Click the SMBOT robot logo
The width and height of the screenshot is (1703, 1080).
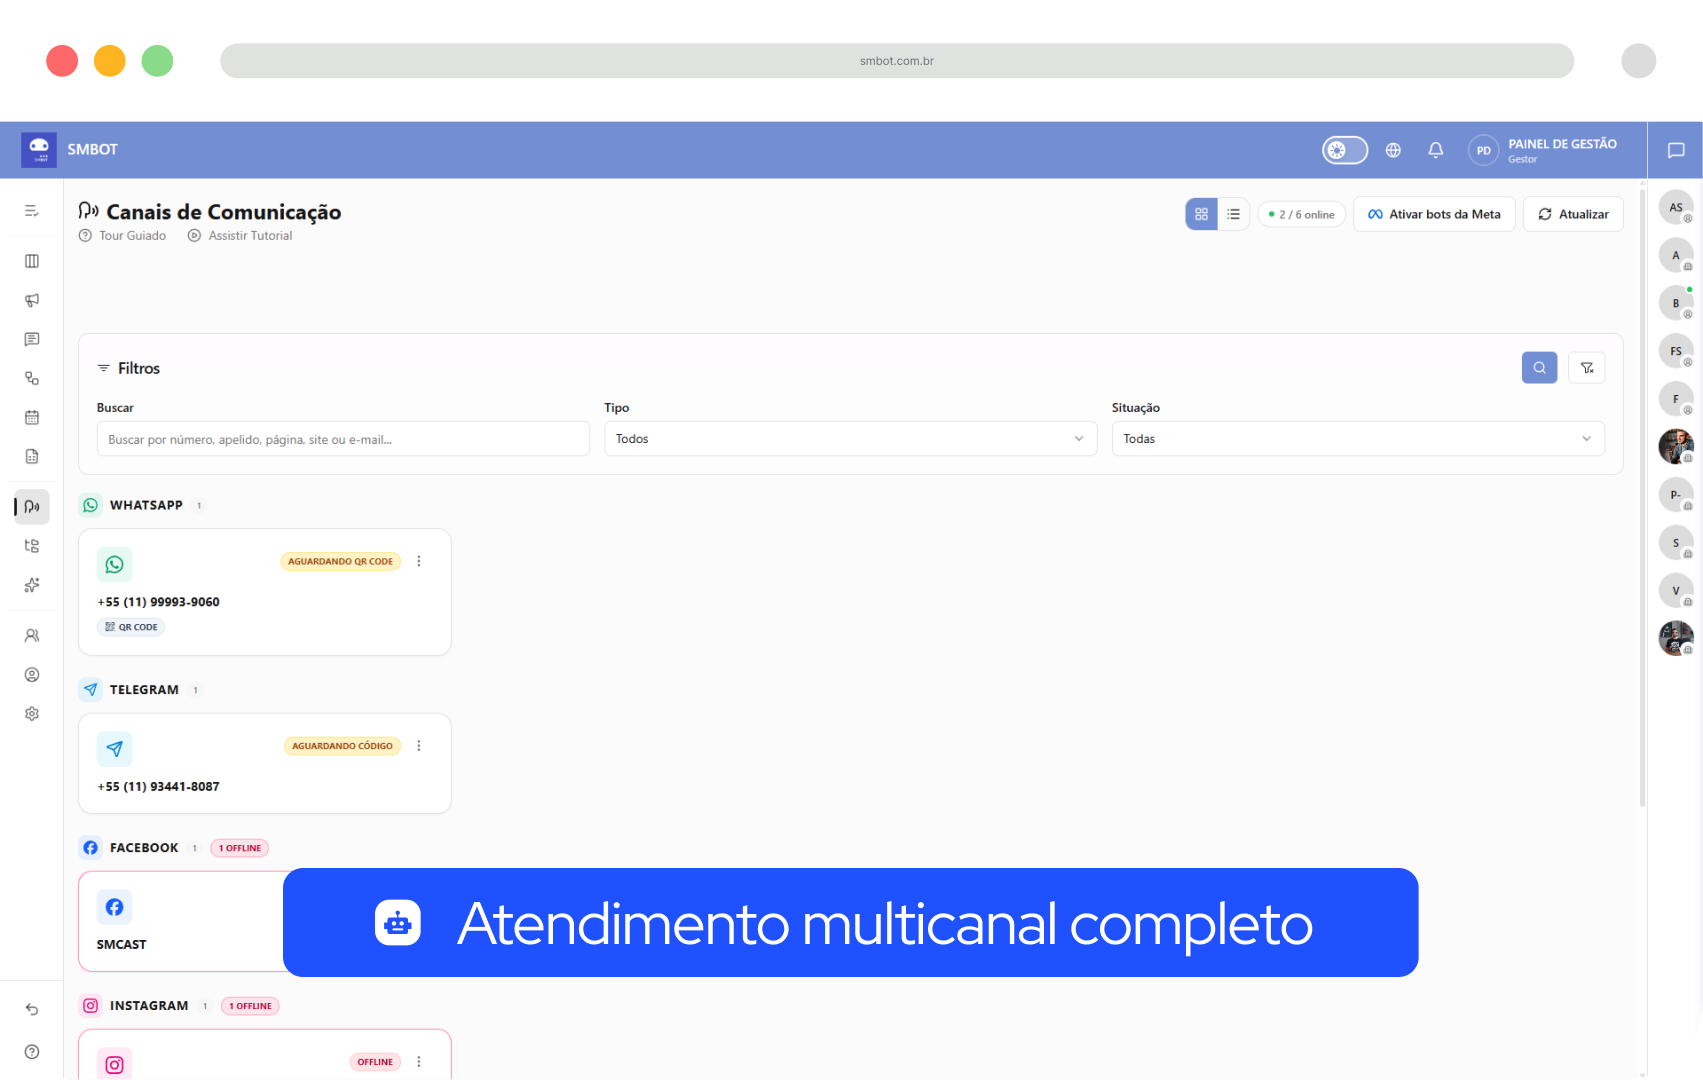[39, 150]
